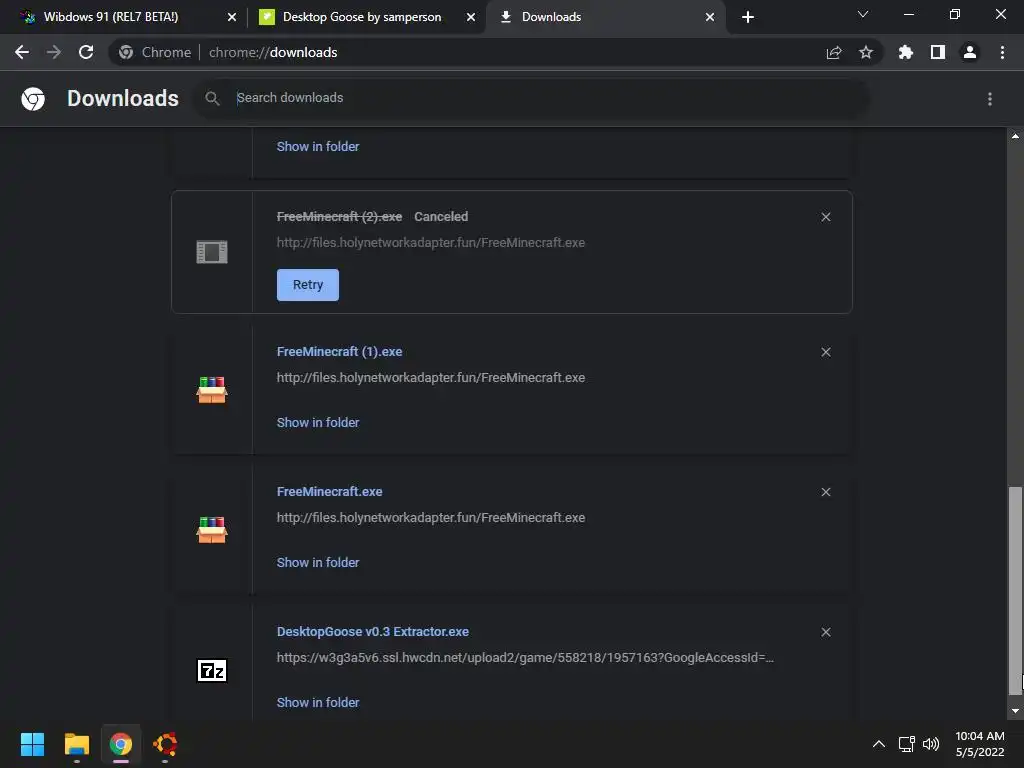Screen dimensions: 1024x768
Task: Retry the canceled FreeMinecraft (2).exe download
Action: (308, 285)
